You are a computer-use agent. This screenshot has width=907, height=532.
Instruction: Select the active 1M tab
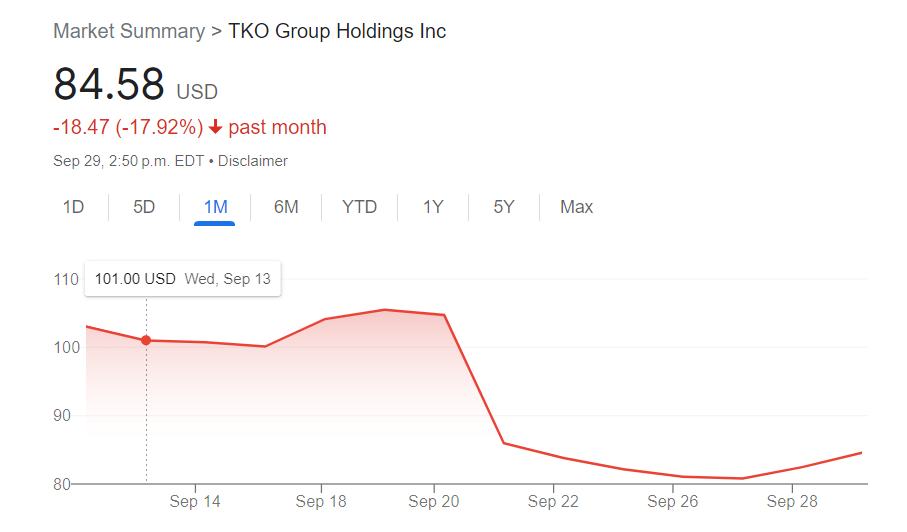point(215,207)
